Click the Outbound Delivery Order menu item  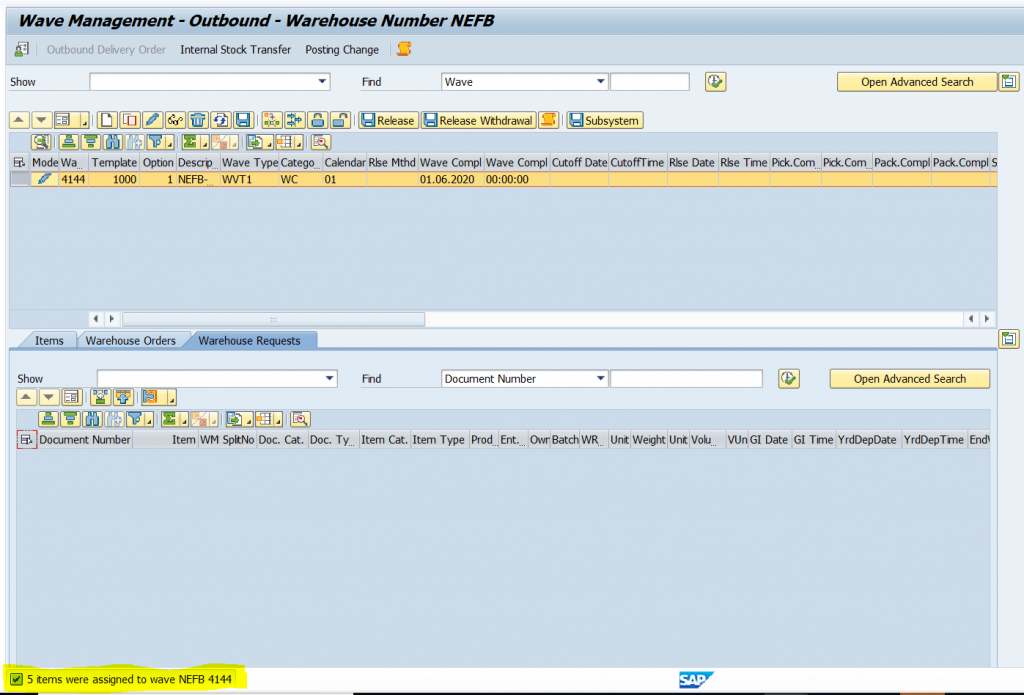pos(106,50)
